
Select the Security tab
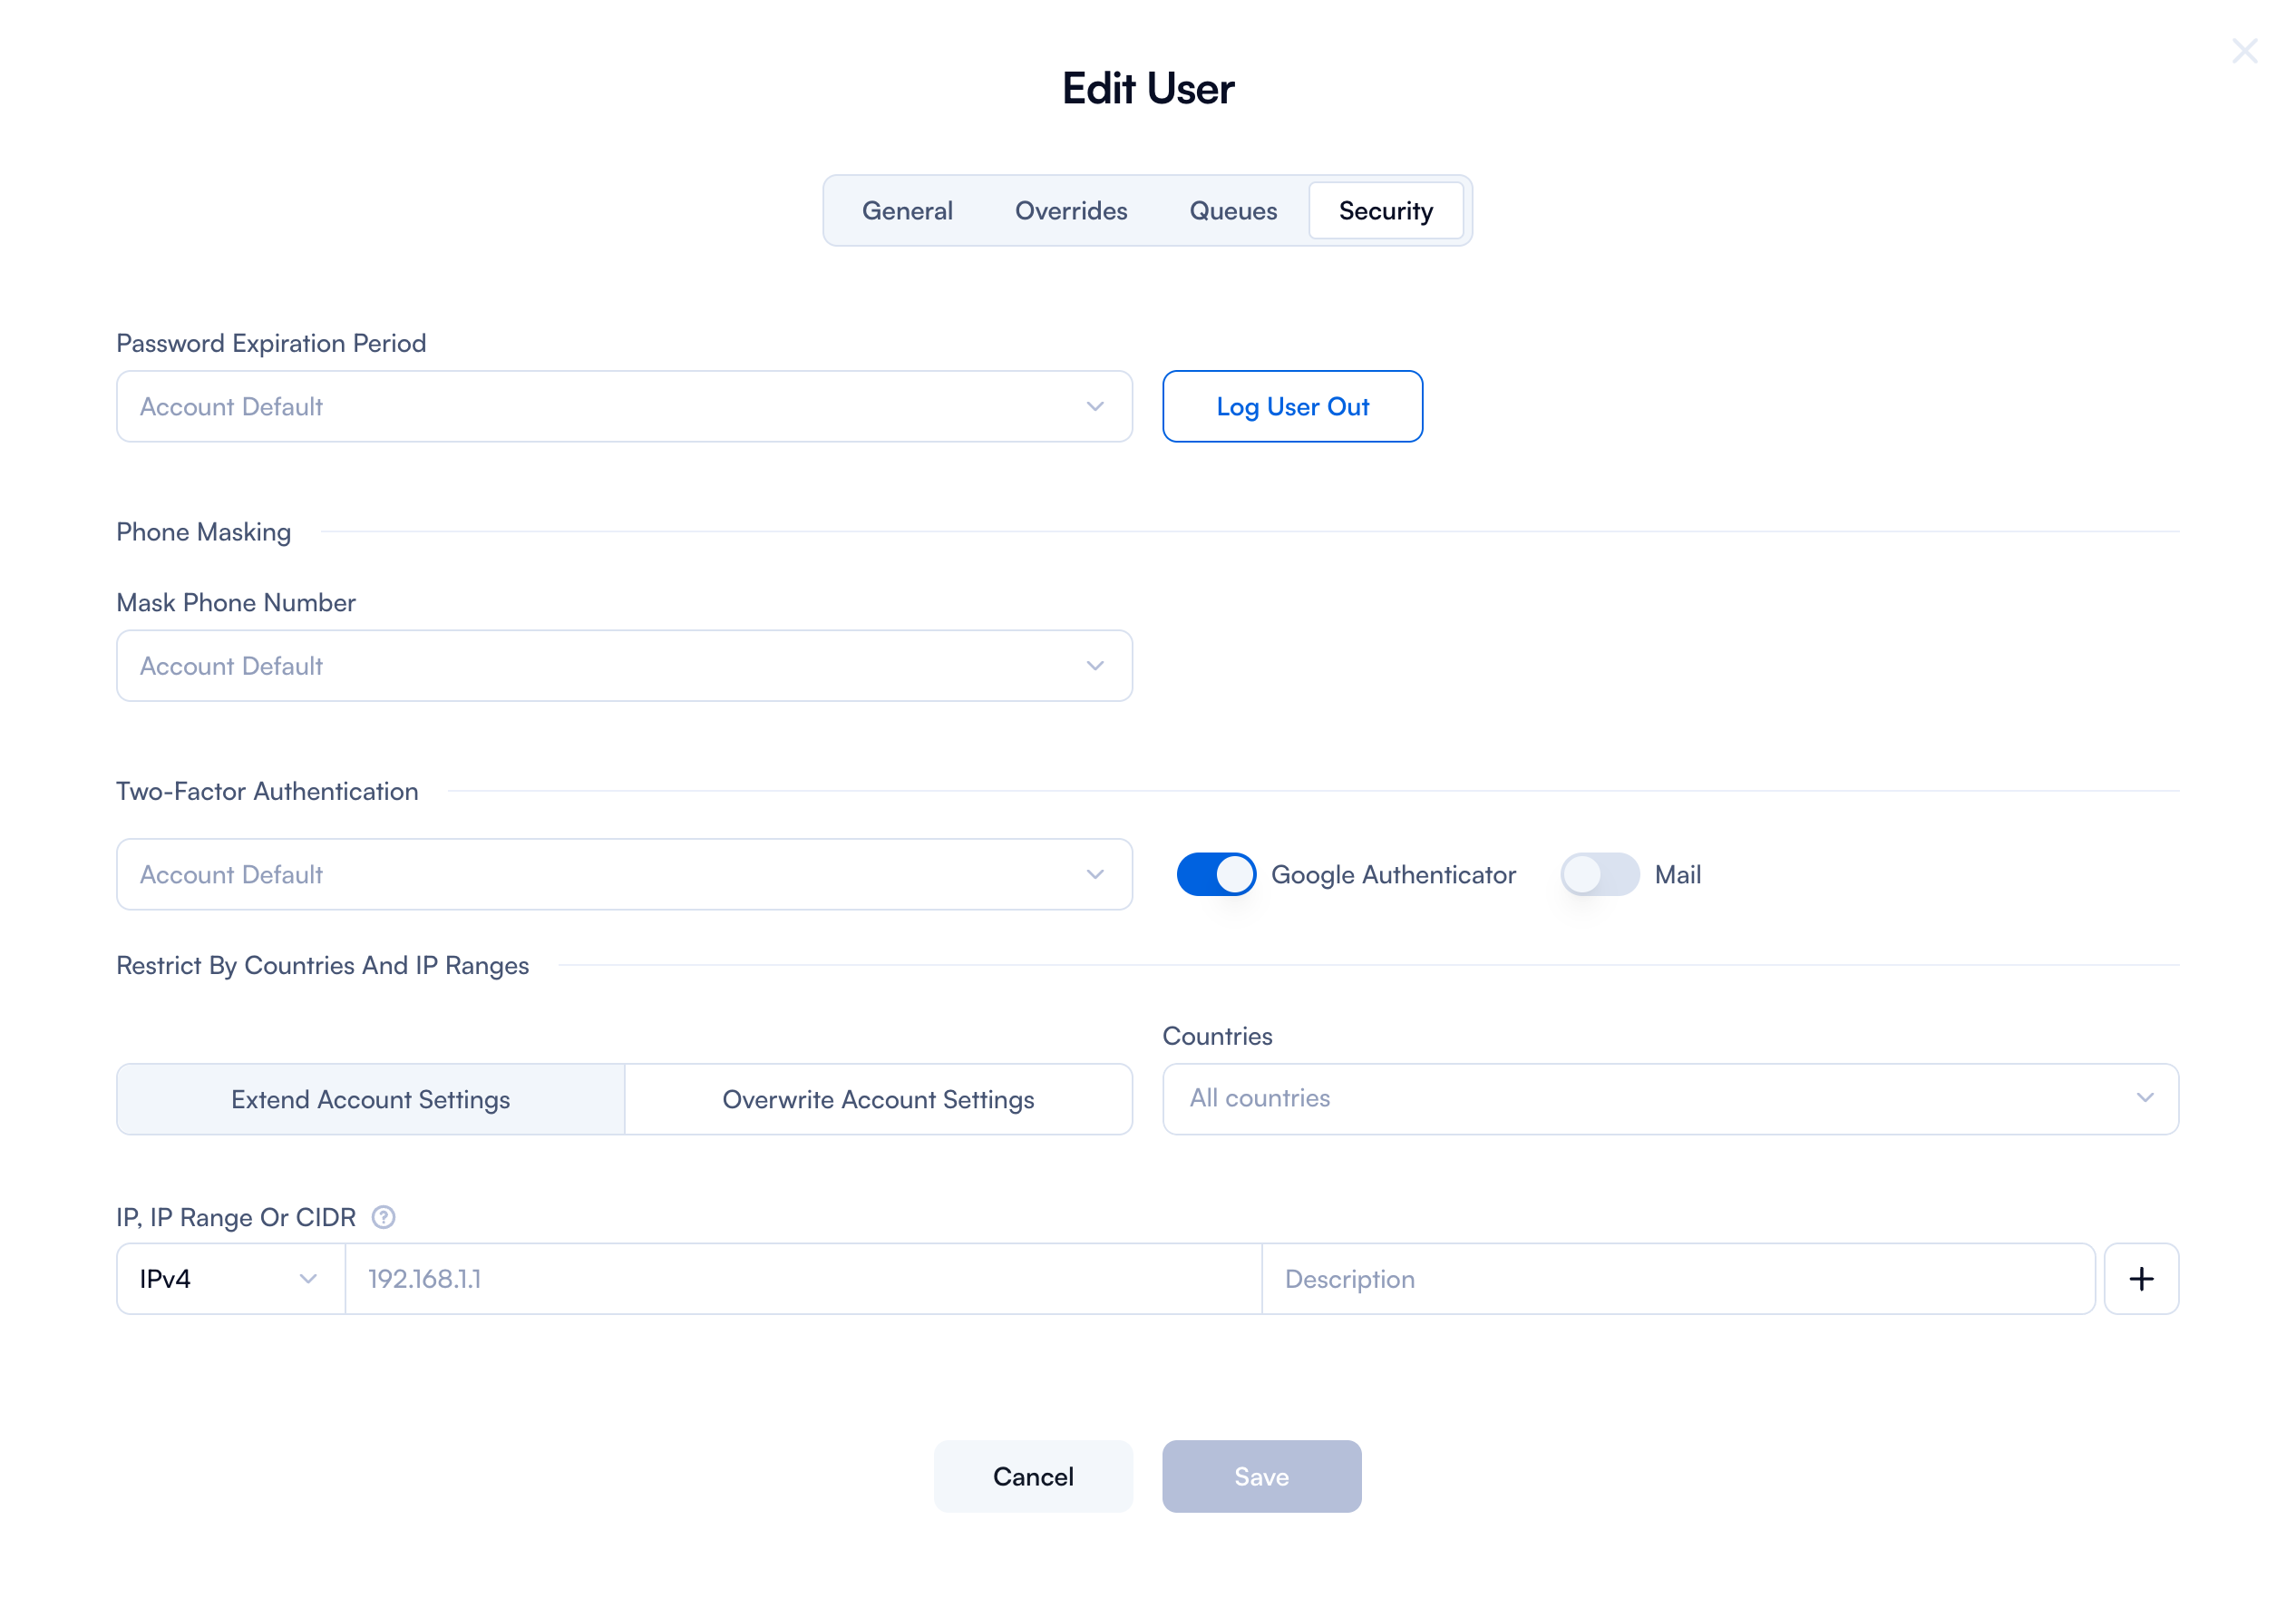coord(1385,211)
